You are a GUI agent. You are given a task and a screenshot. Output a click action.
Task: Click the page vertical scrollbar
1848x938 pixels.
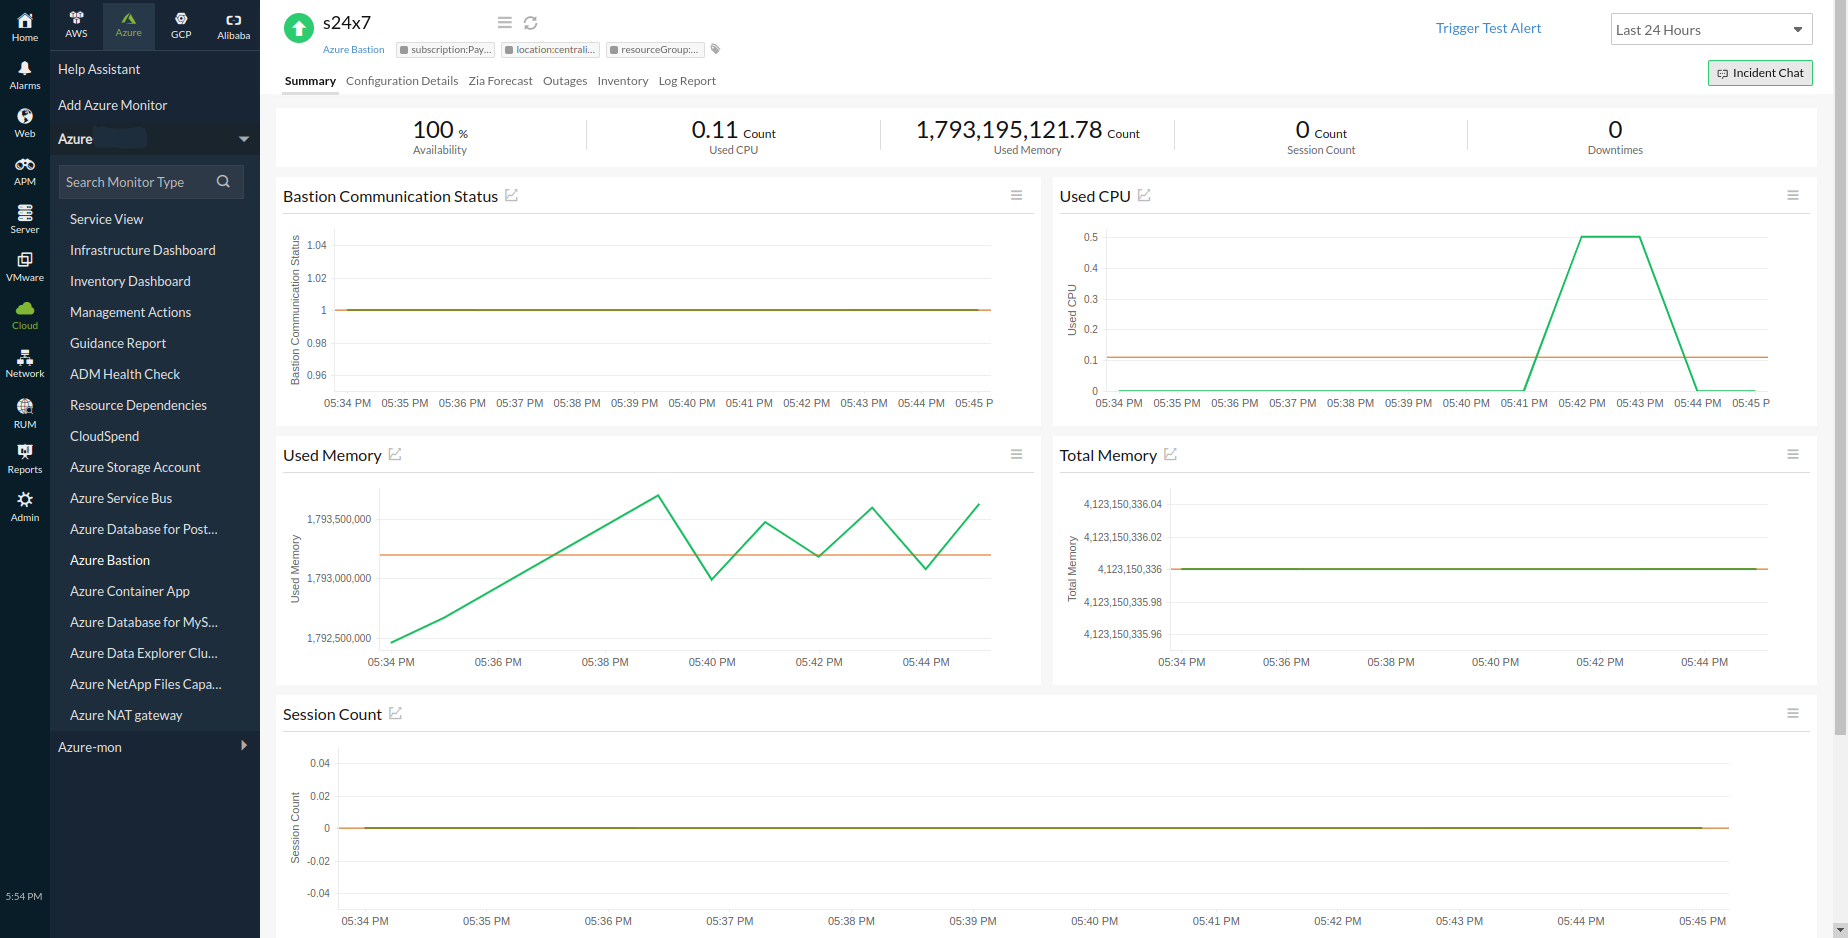tap(1840, 368)
